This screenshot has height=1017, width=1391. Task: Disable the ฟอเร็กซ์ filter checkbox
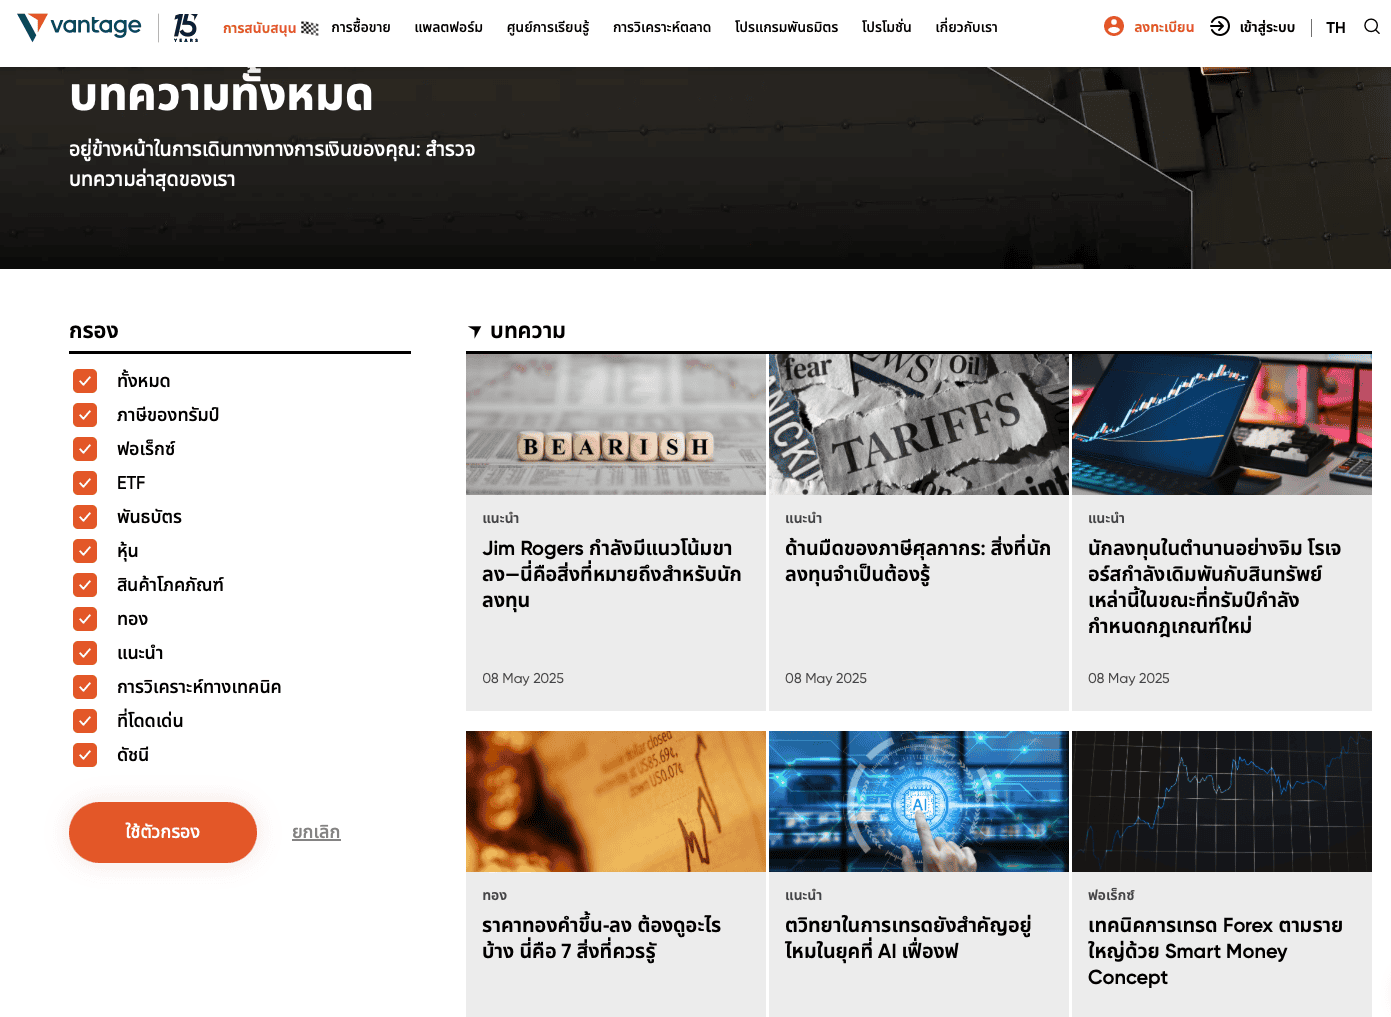coord(85,449)
